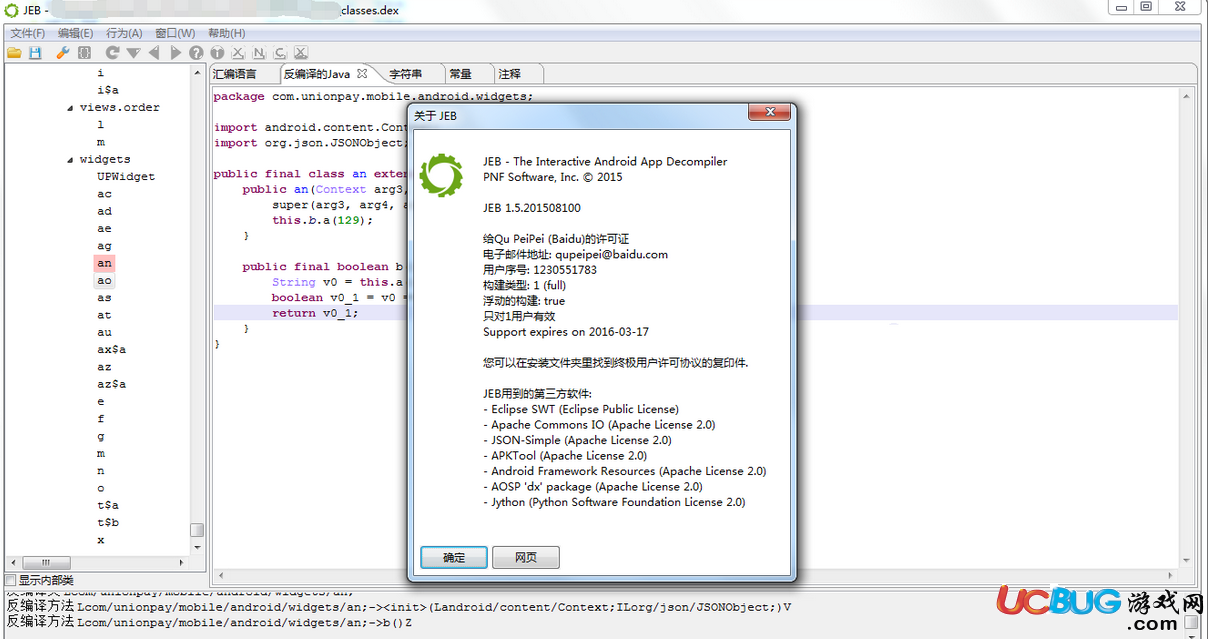The width and height of the screenshot is (1213, 639).
Task: Click the round info icon in toolbar
Action: 217,52
